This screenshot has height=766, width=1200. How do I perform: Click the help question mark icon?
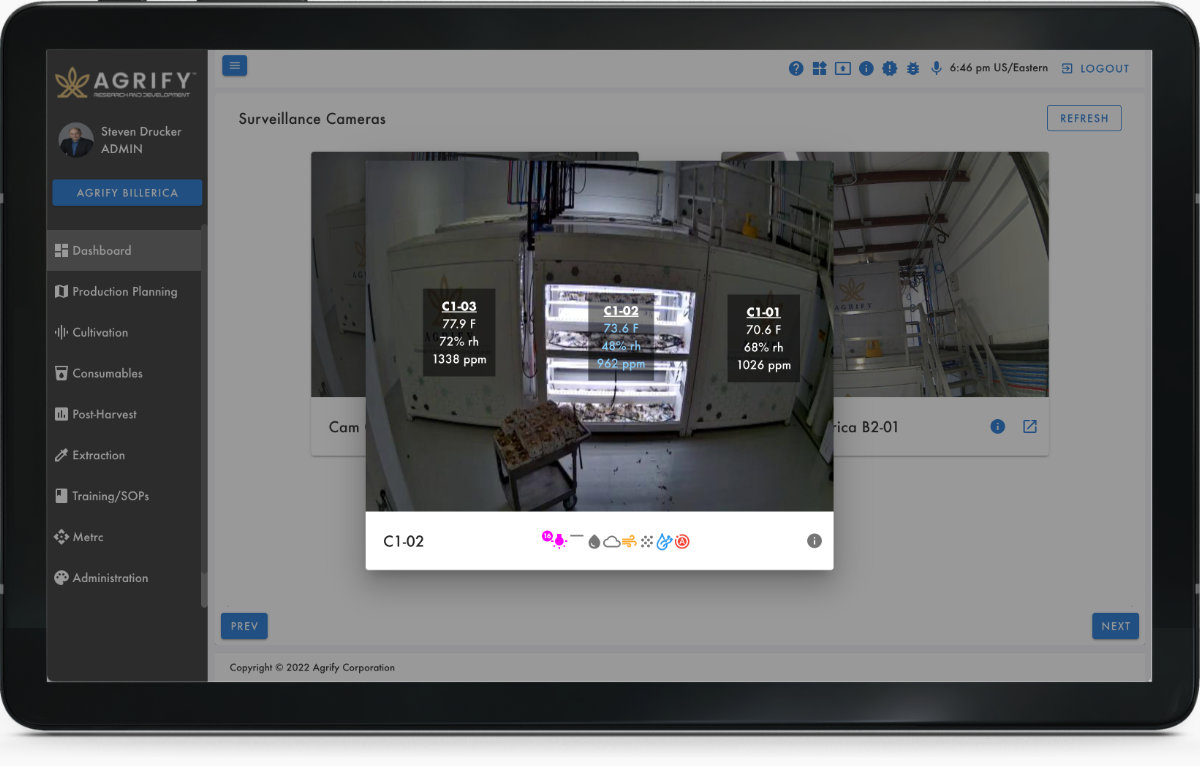796,68
